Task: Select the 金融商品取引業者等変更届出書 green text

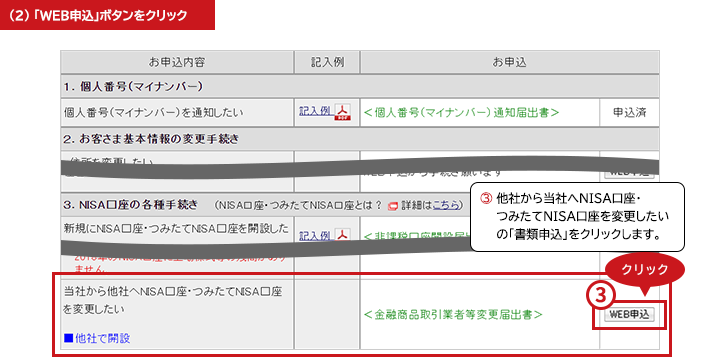Action: tap(453, 315)
